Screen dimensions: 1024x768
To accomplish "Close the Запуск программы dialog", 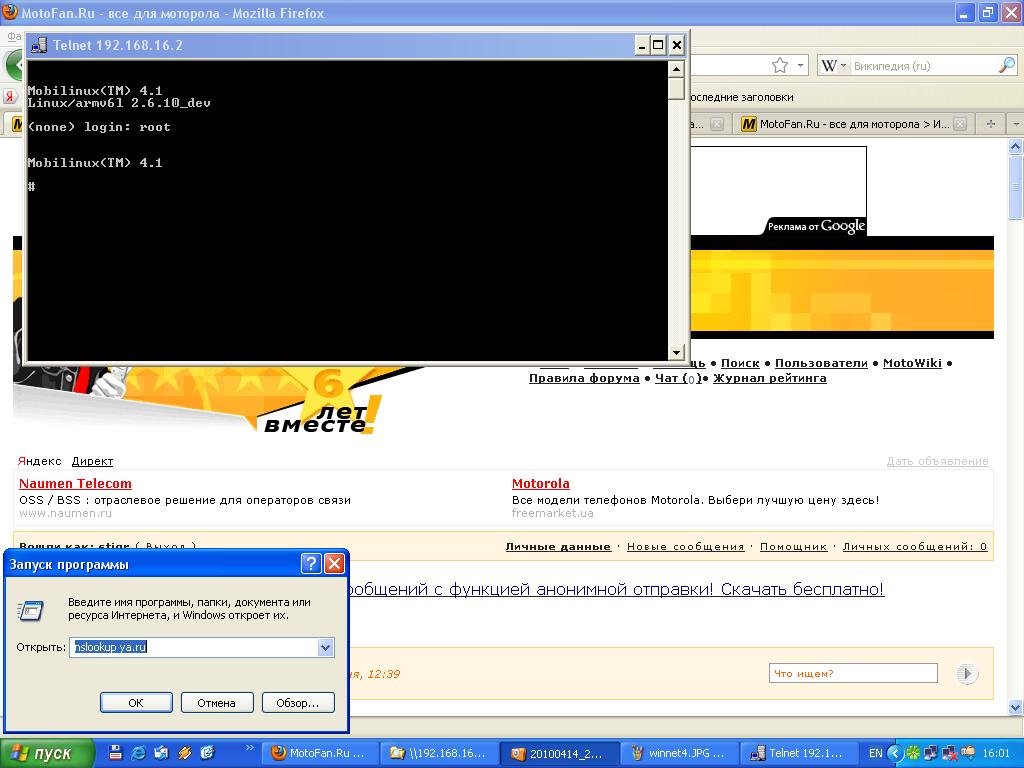I will point(334,564).
